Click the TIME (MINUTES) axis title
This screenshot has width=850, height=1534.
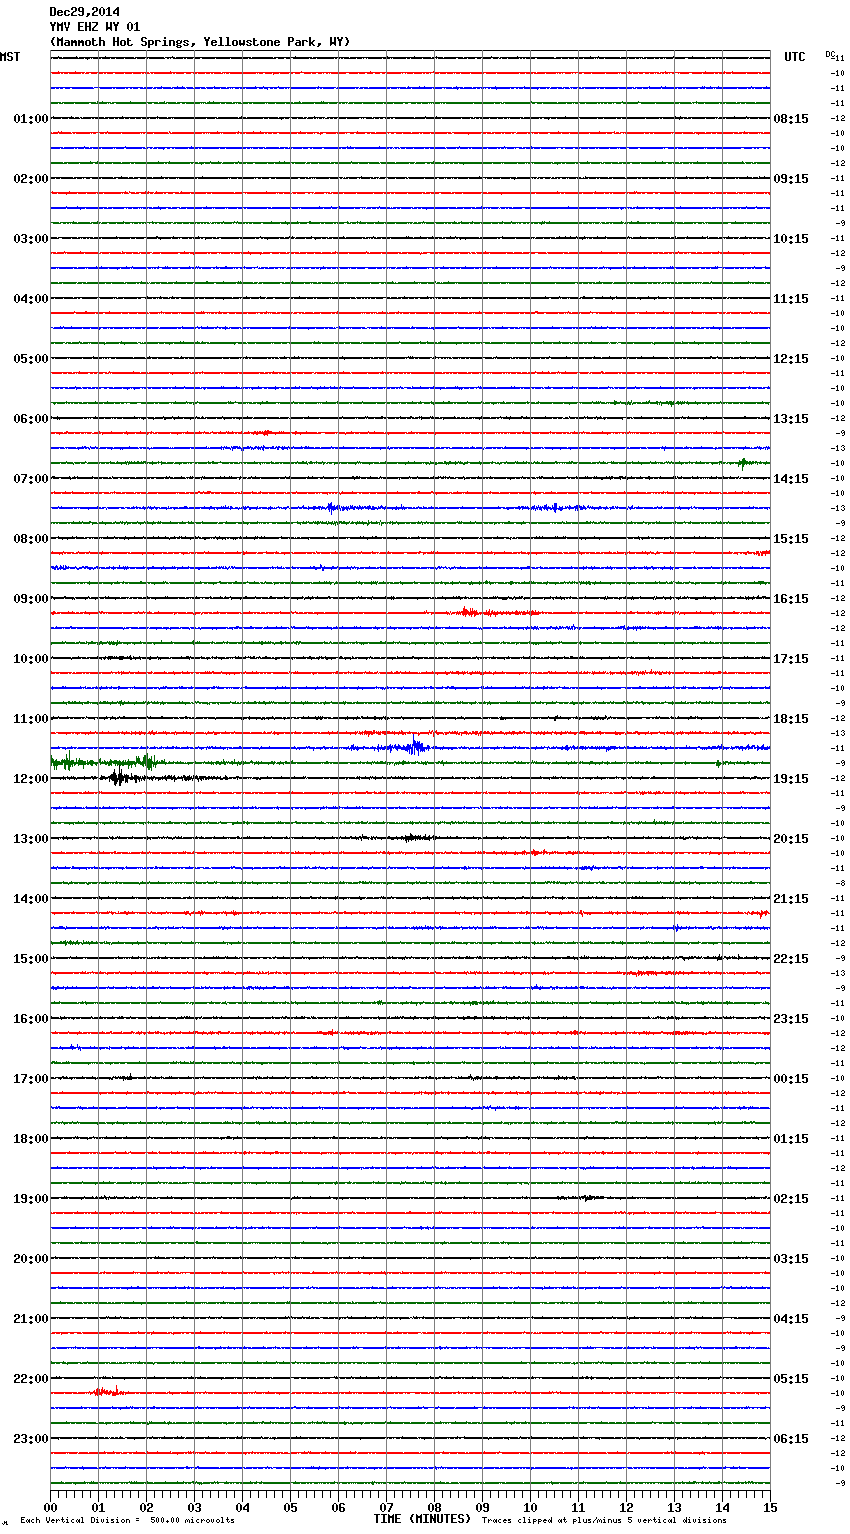point(422,1519)
